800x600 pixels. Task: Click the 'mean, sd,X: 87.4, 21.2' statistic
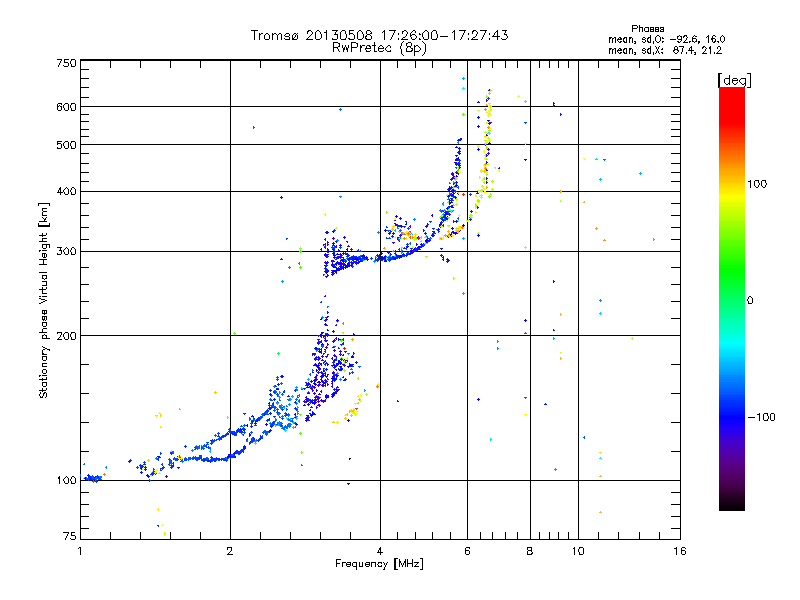(665, 50)
